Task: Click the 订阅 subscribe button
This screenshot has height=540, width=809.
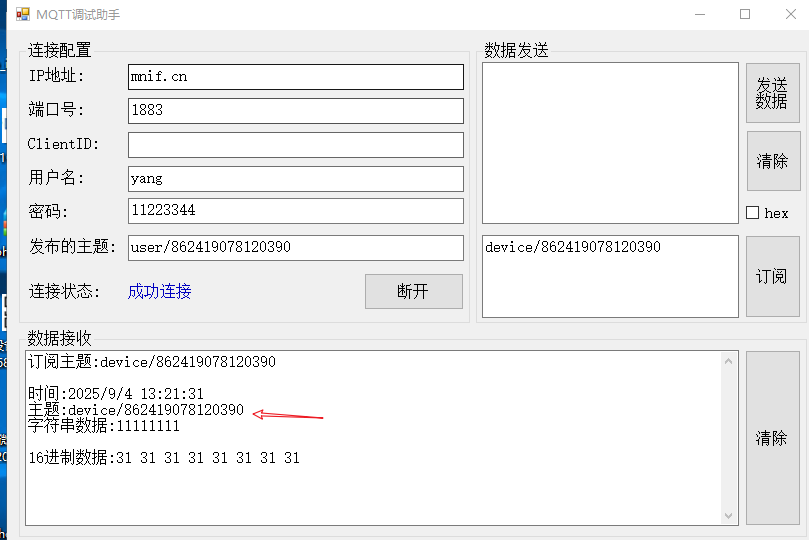Action: pyautogui.click(x=772, y=276)
